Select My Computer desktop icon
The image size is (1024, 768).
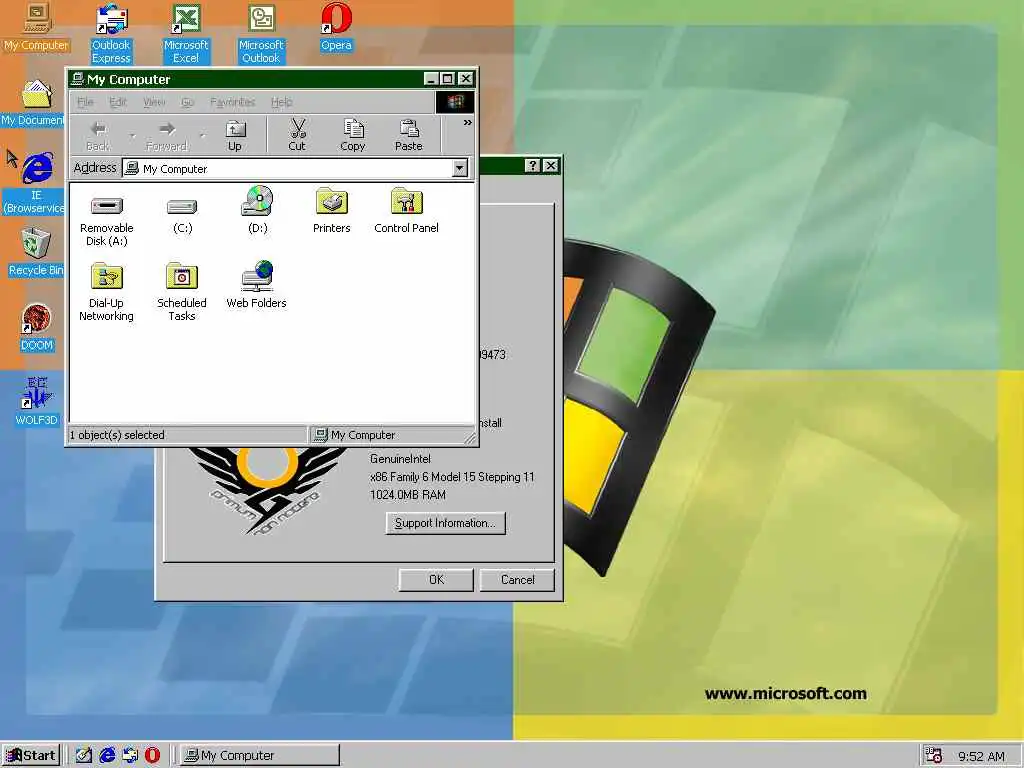(36, 27)
